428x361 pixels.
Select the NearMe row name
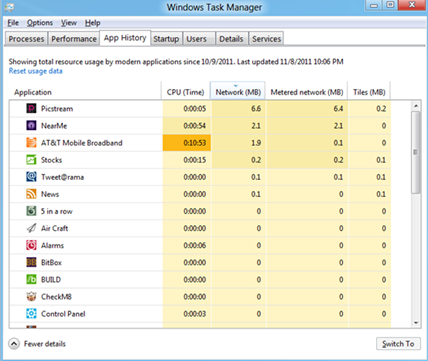[54, 126]
